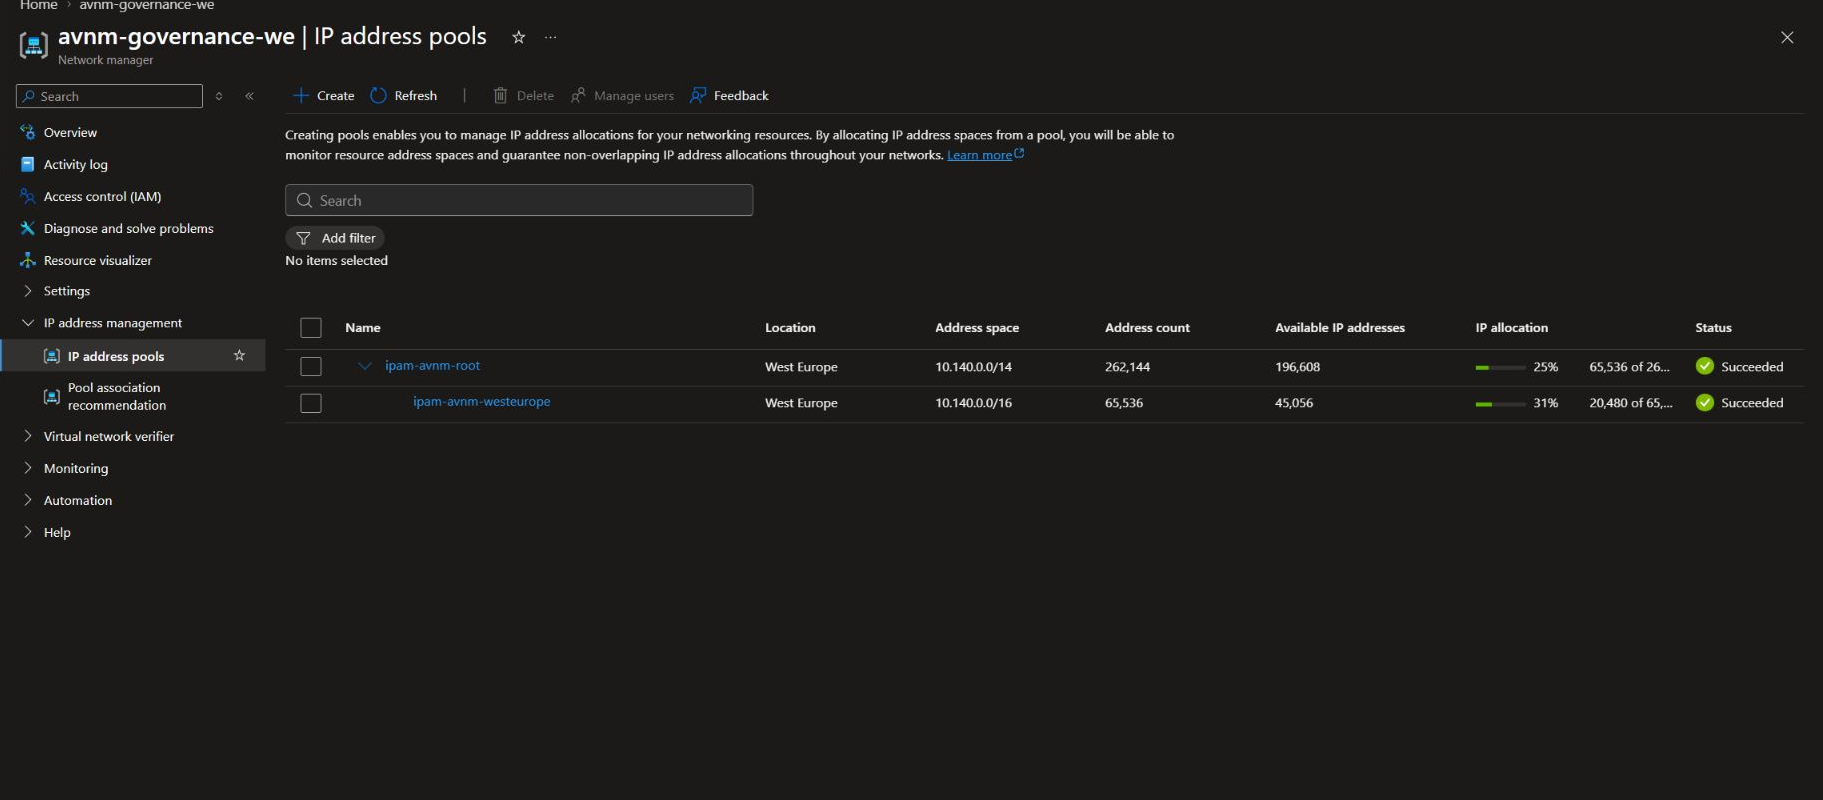Click the 31% allocation progress bar
Viewport: 1823px width, 800px height.
tap(1500, 404)
